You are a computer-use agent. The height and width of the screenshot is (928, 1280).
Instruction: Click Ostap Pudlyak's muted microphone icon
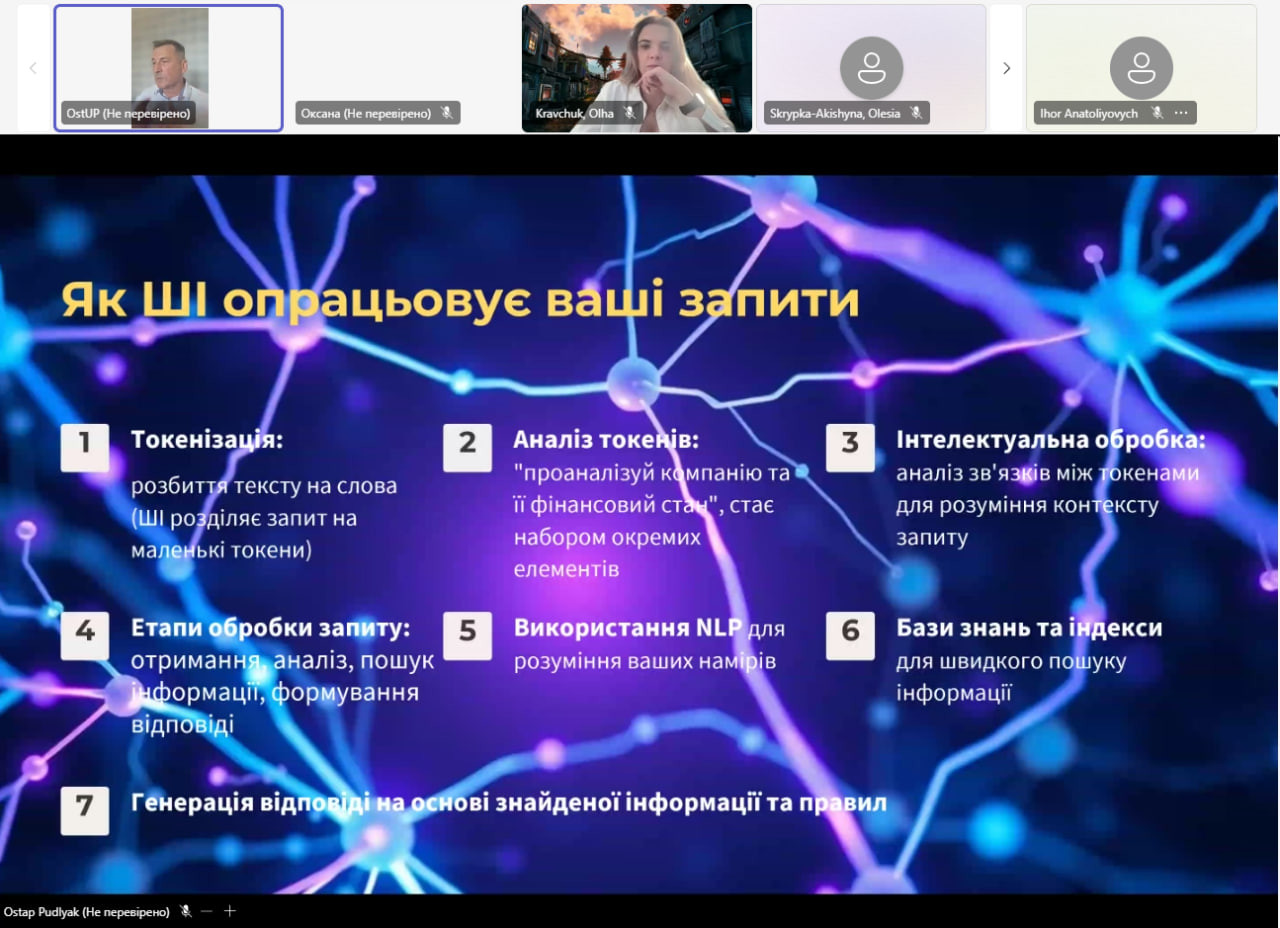pyautogui.click(x=185, y=911)
